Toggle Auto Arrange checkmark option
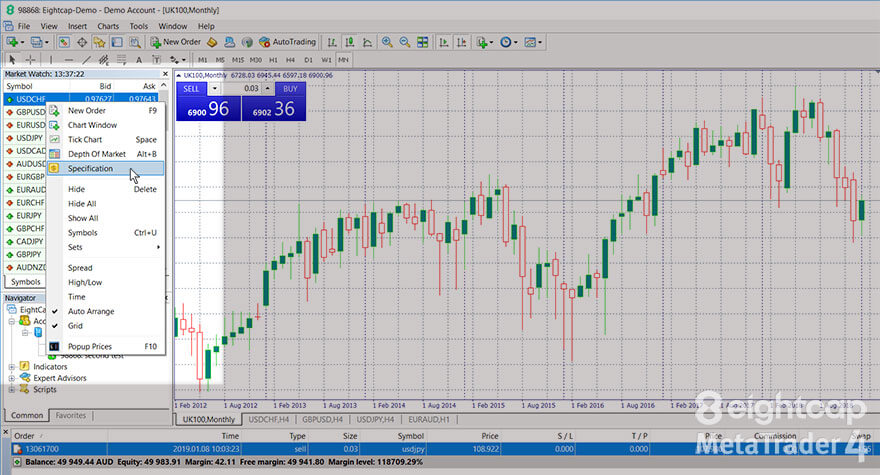 pyautogui.click(x=106, y=311)
